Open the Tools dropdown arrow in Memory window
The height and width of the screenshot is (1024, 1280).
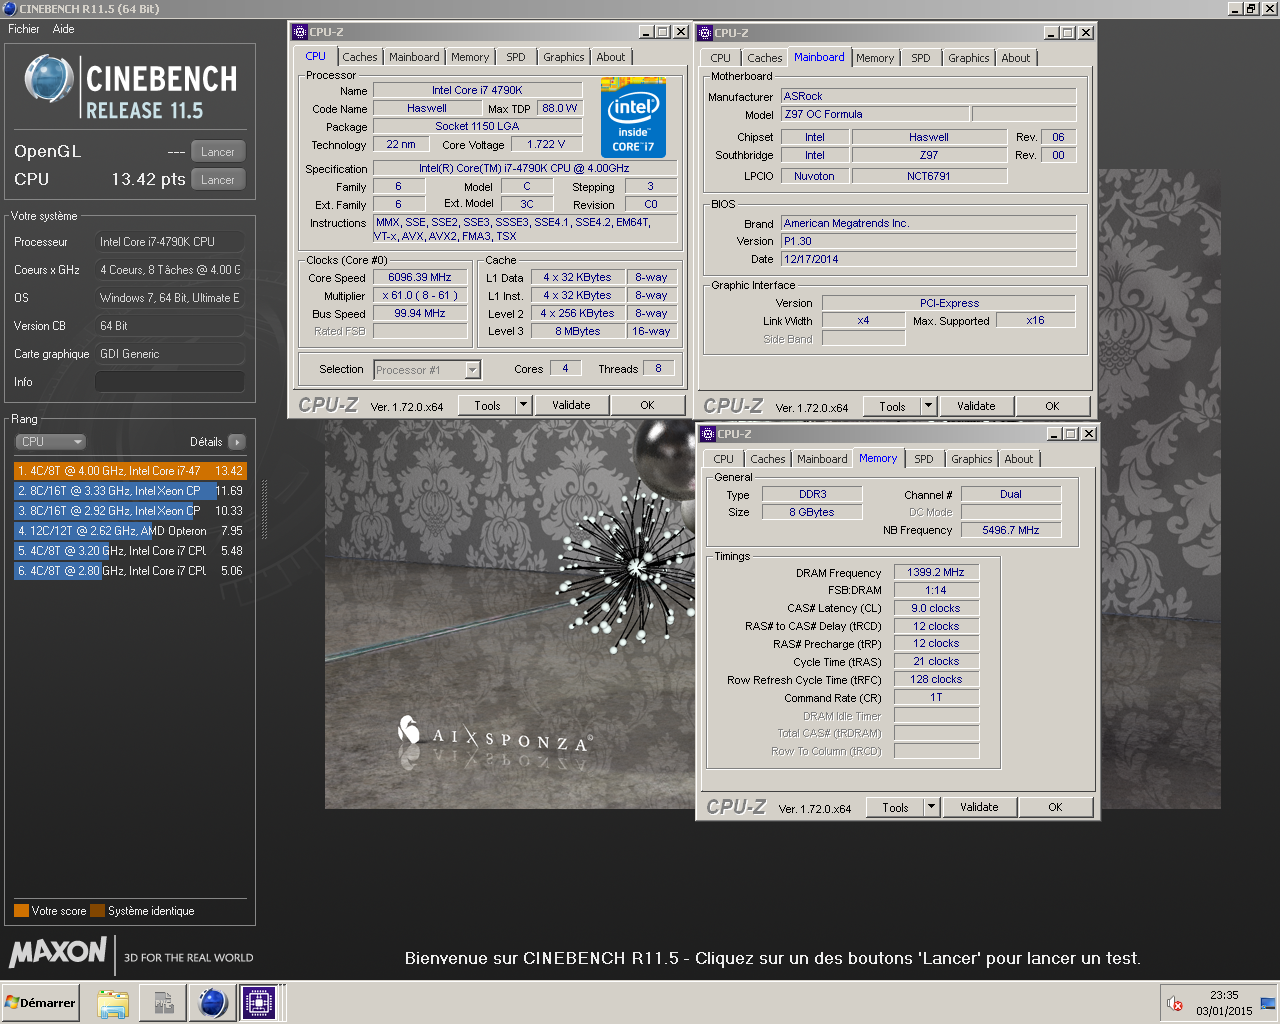tap(931, 807)
